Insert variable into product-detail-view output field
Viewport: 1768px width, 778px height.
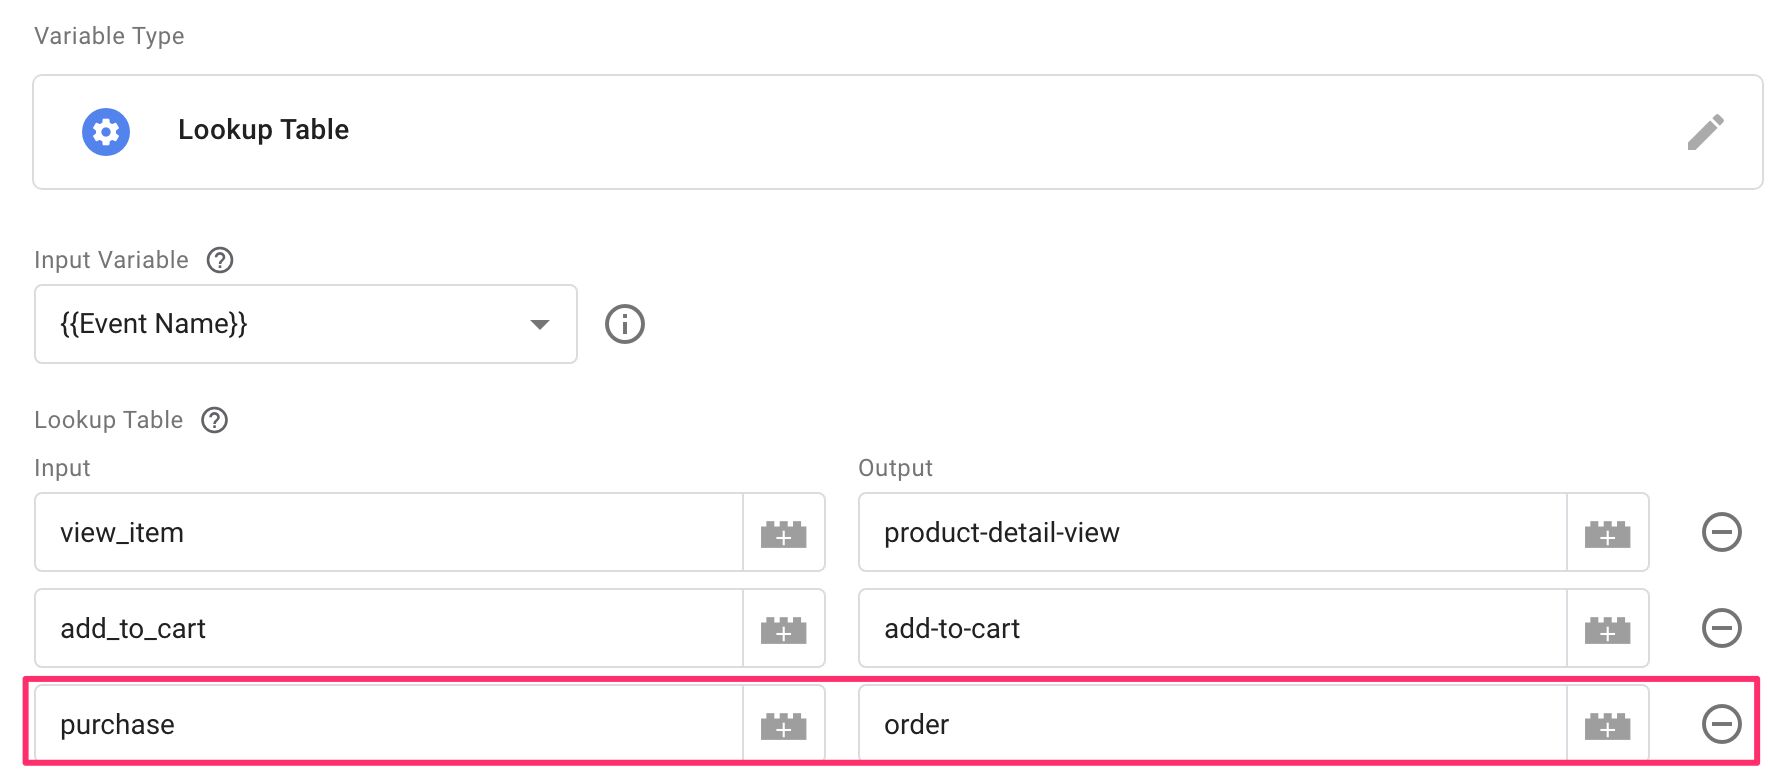click(x=1608, y=533)
